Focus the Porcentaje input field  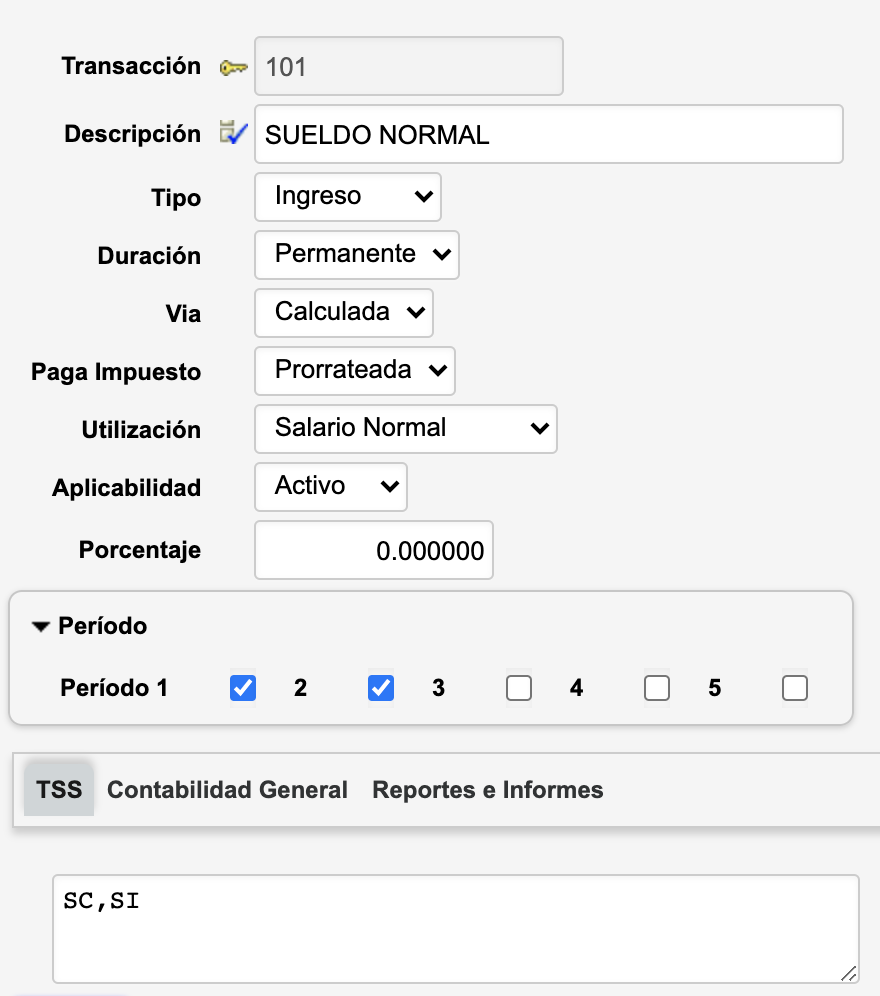pyautogui.click(x=374, y=550)
